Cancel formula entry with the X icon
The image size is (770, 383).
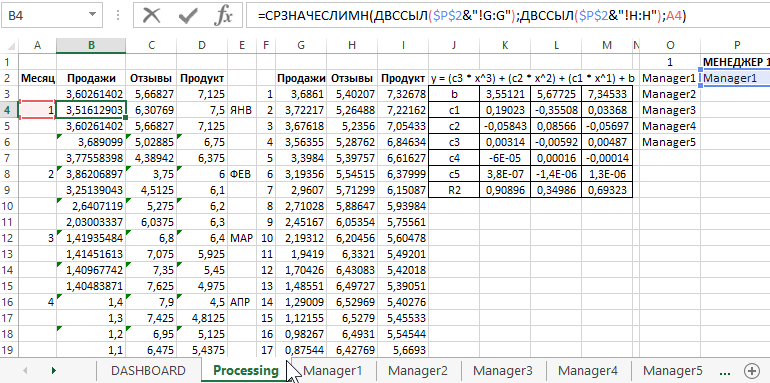coord(152,16)
